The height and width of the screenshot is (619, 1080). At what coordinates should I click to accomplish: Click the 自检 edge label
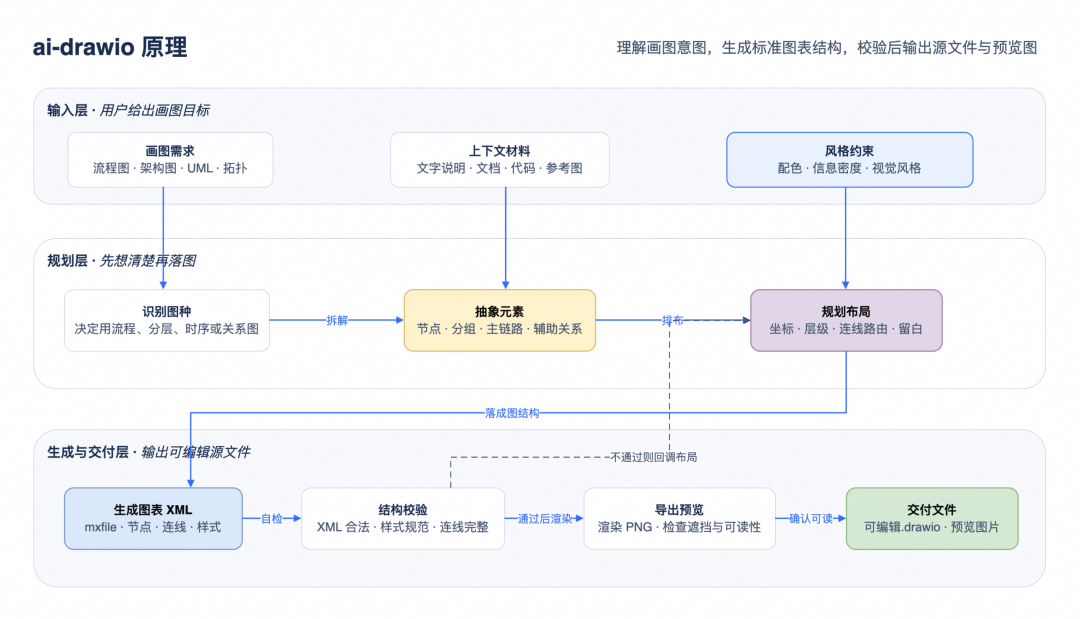(271, 518)
